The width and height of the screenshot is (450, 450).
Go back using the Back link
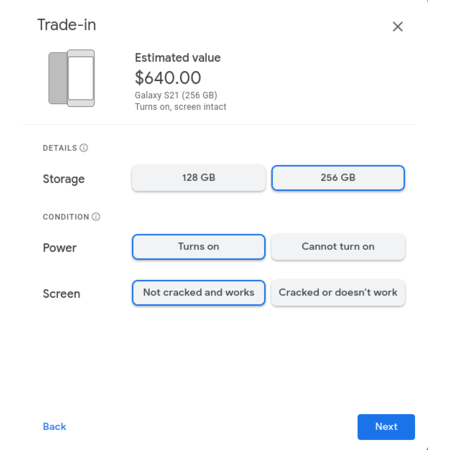coord(55,427)
